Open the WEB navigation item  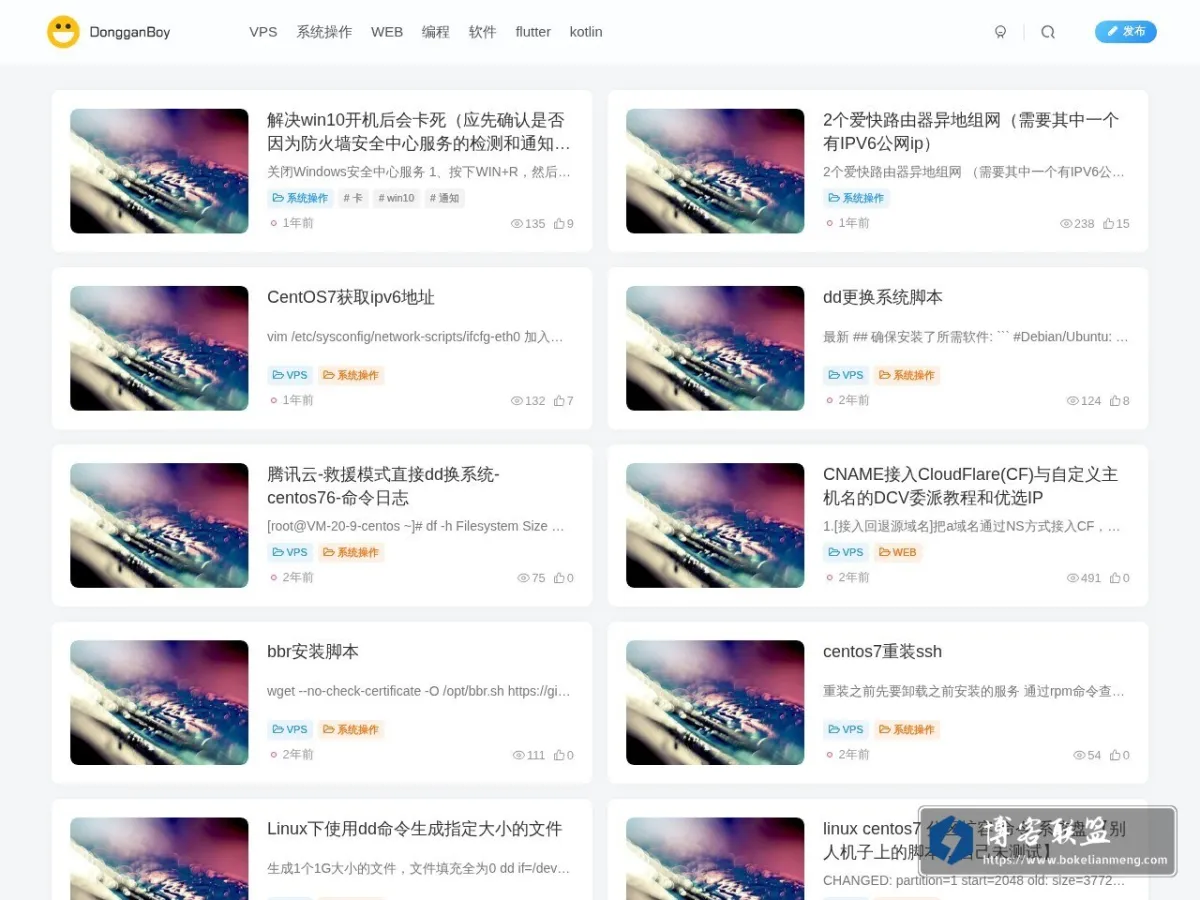tap(387, 32)
